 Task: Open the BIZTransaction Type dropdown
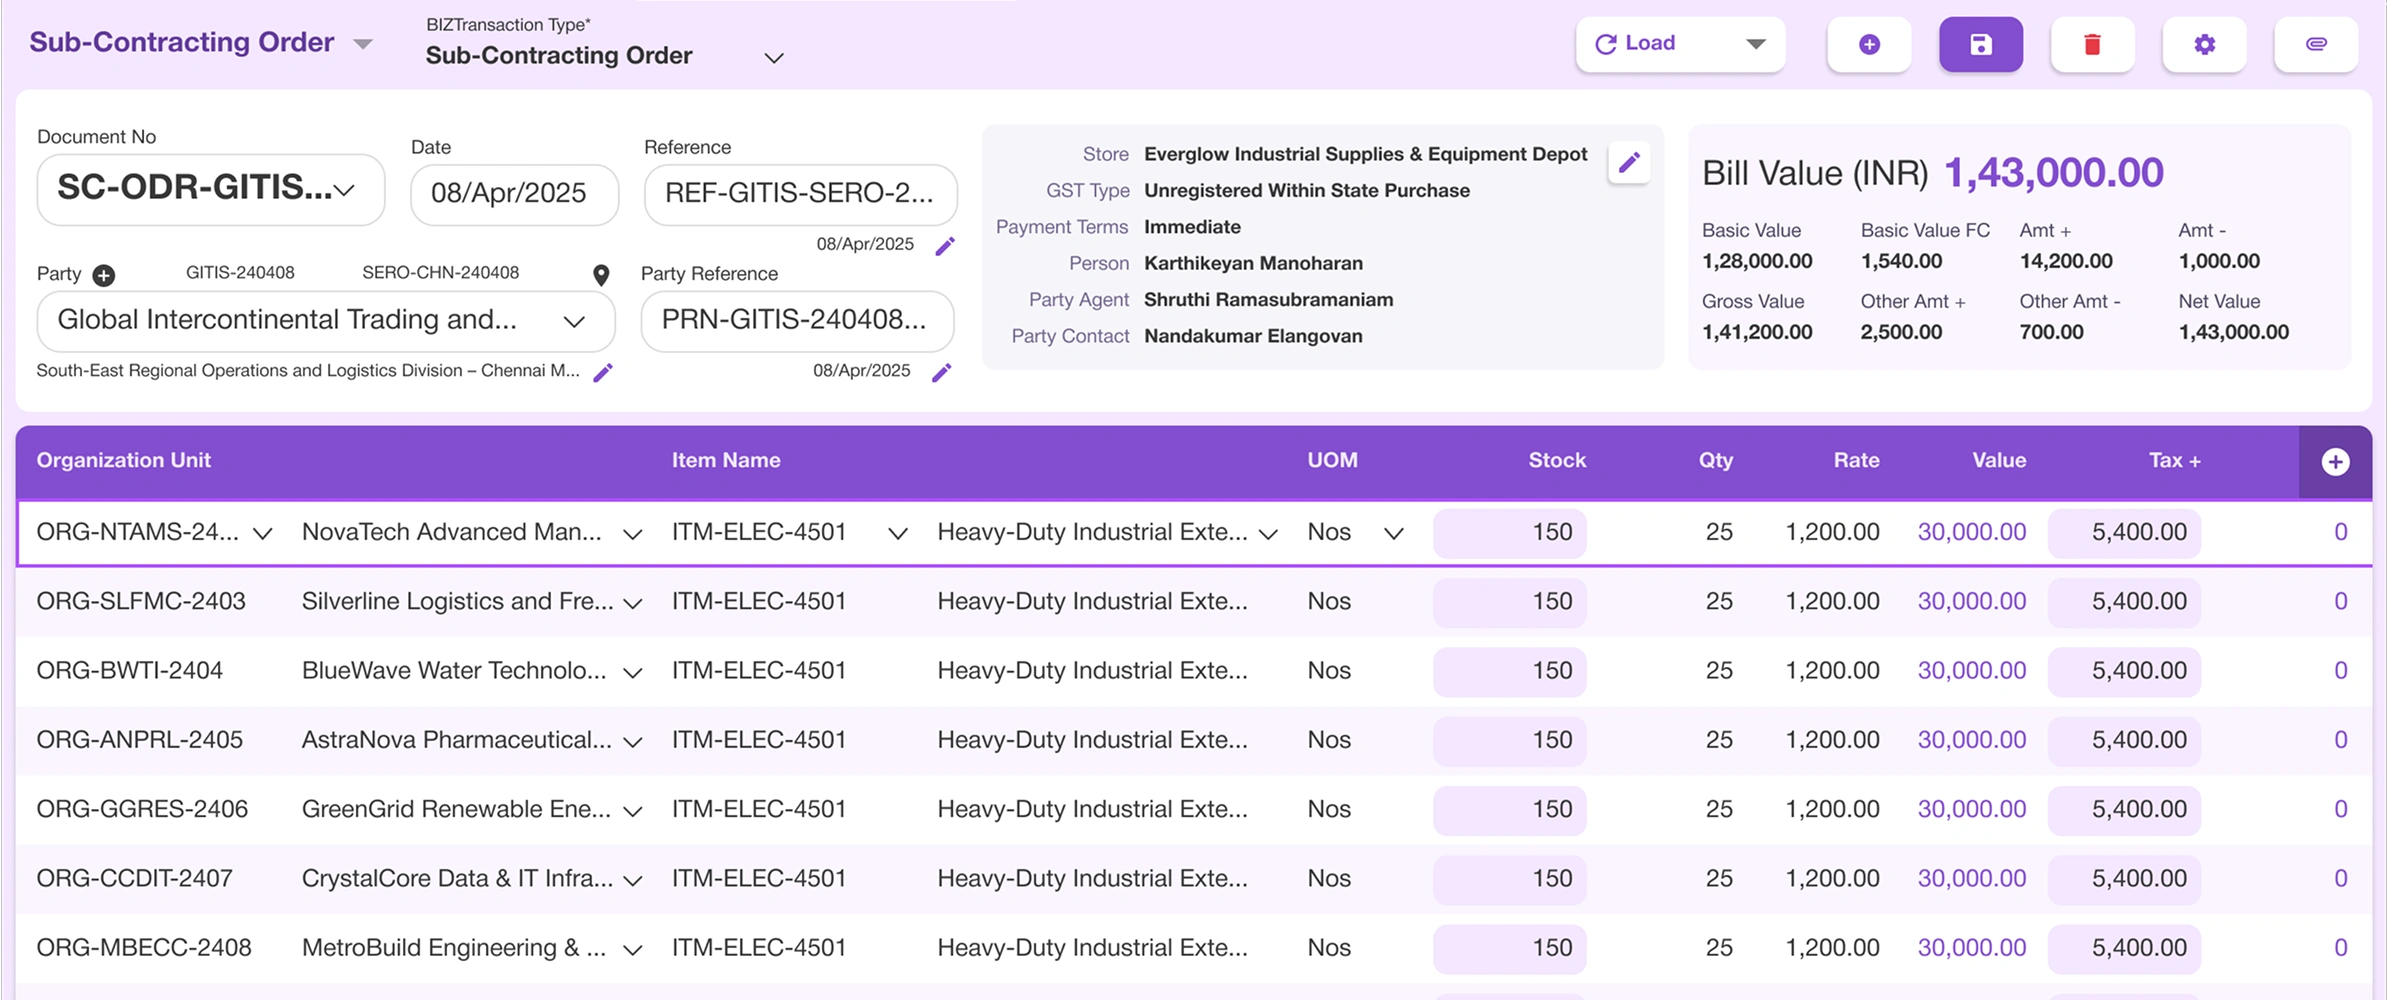[x=772, y=57]
